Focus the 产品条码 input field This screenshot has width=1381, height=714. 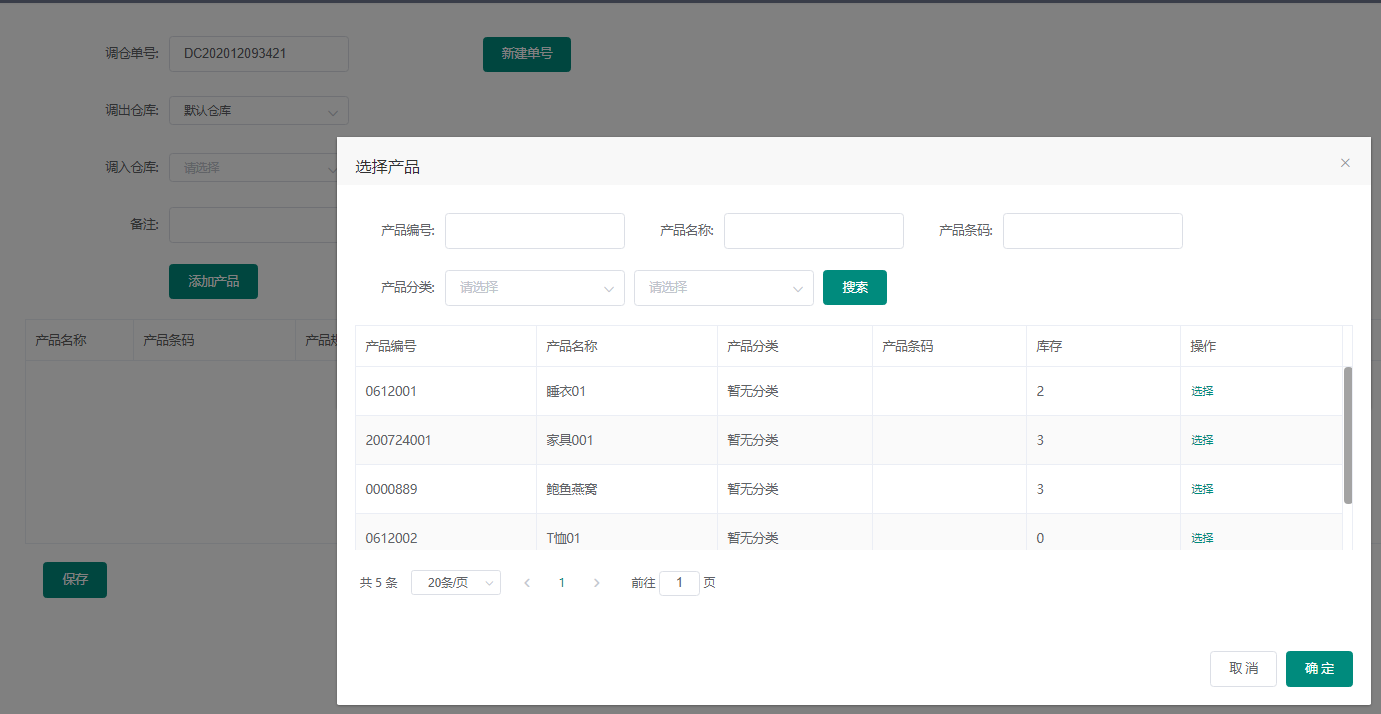(x=1092, y=231)
